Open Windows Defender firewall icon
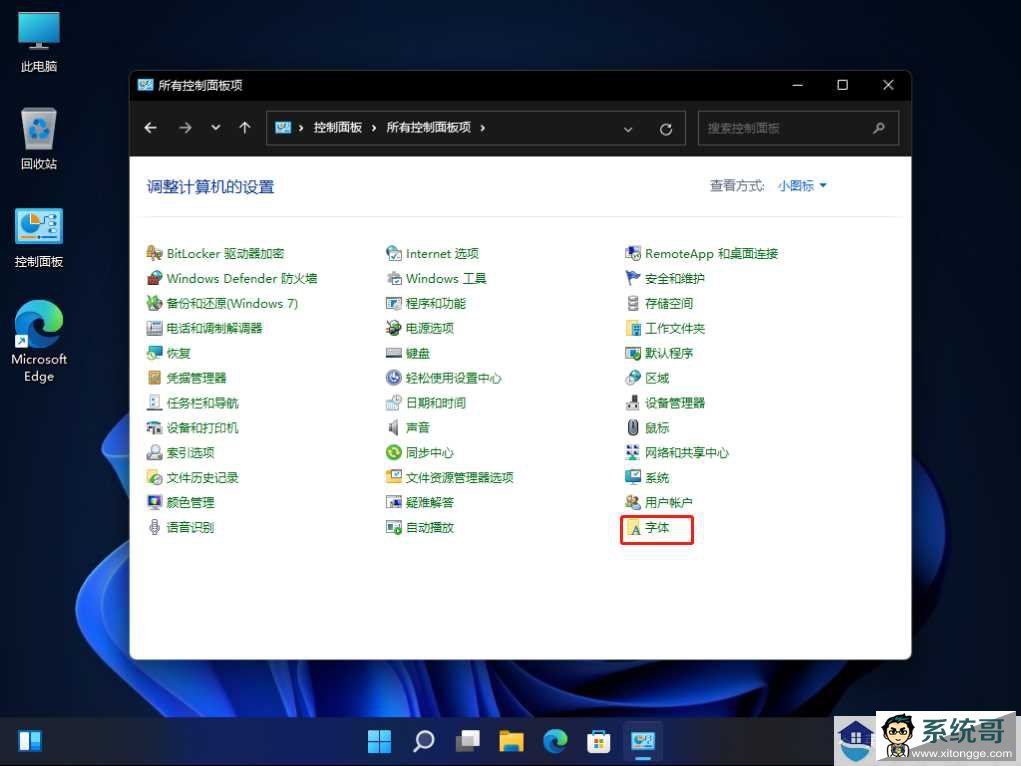The height and width of the screenshot is (766, 1021). (154, 278)
